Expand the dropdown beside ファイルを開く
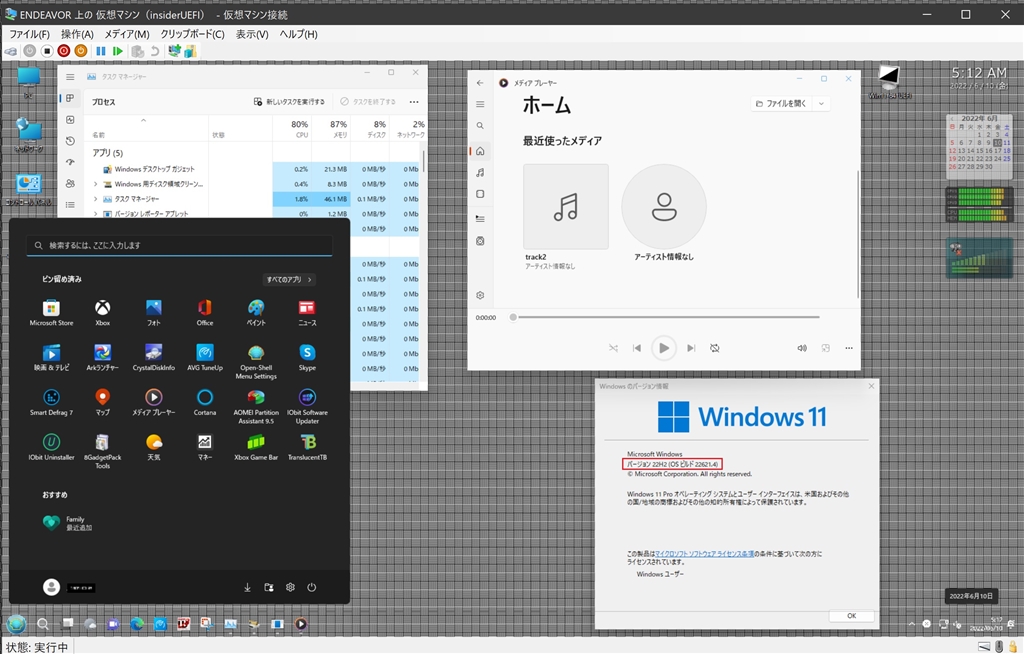1024x654 pixels. (x=821, y=103)
